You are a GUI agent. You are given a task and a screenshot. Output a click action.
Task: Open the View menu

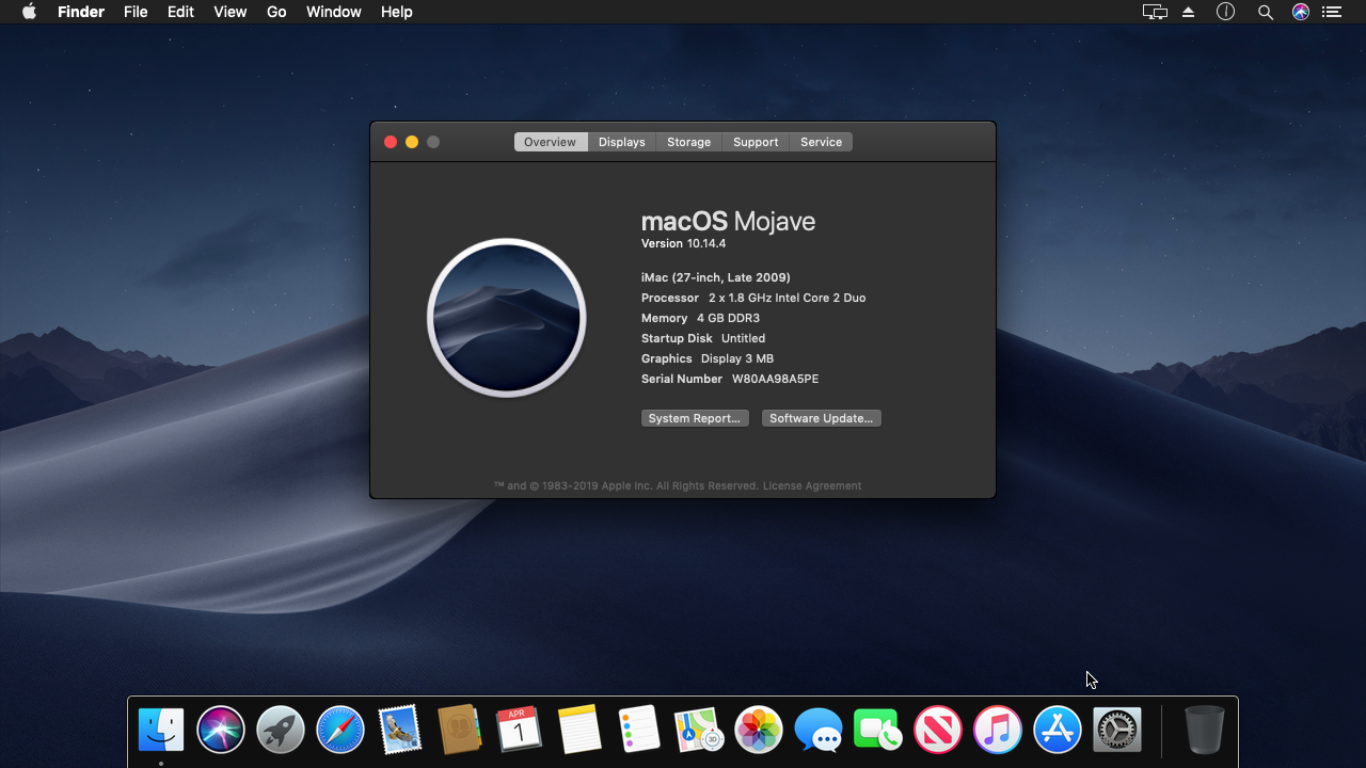tap(230, 12)
